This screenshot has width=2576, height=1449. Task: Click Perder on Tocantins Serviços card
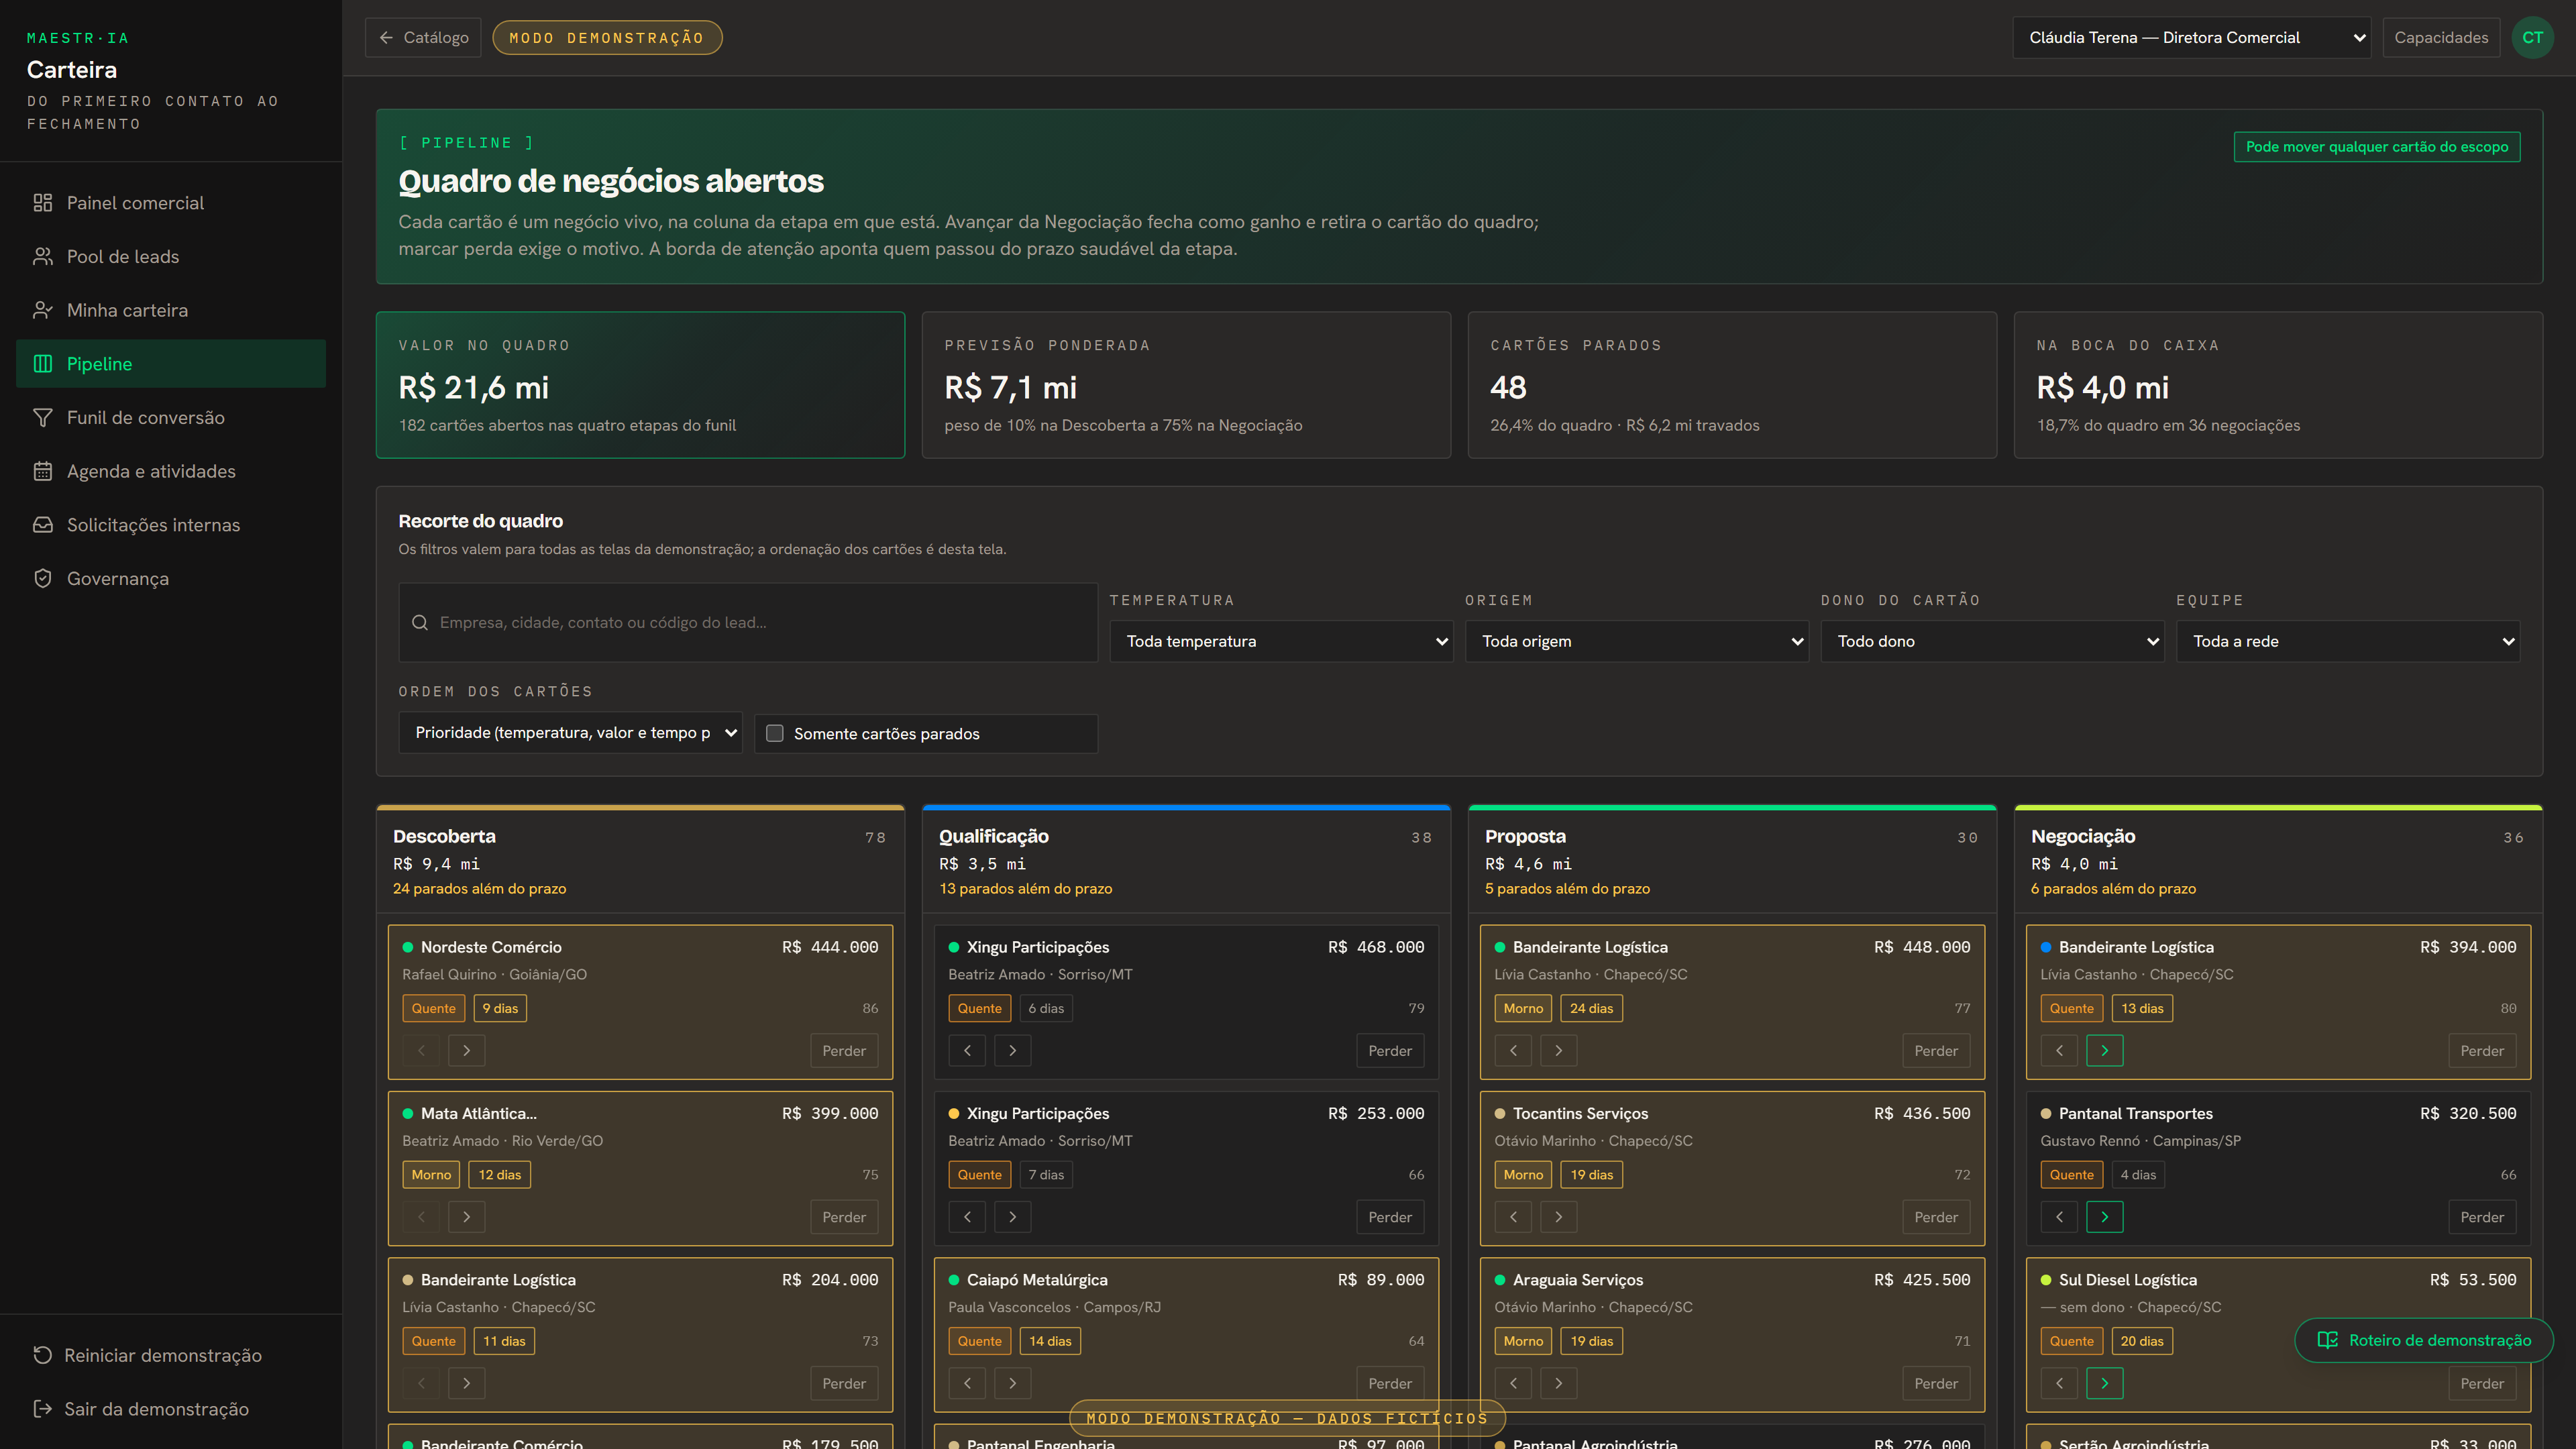(x=1936, y=1217)
